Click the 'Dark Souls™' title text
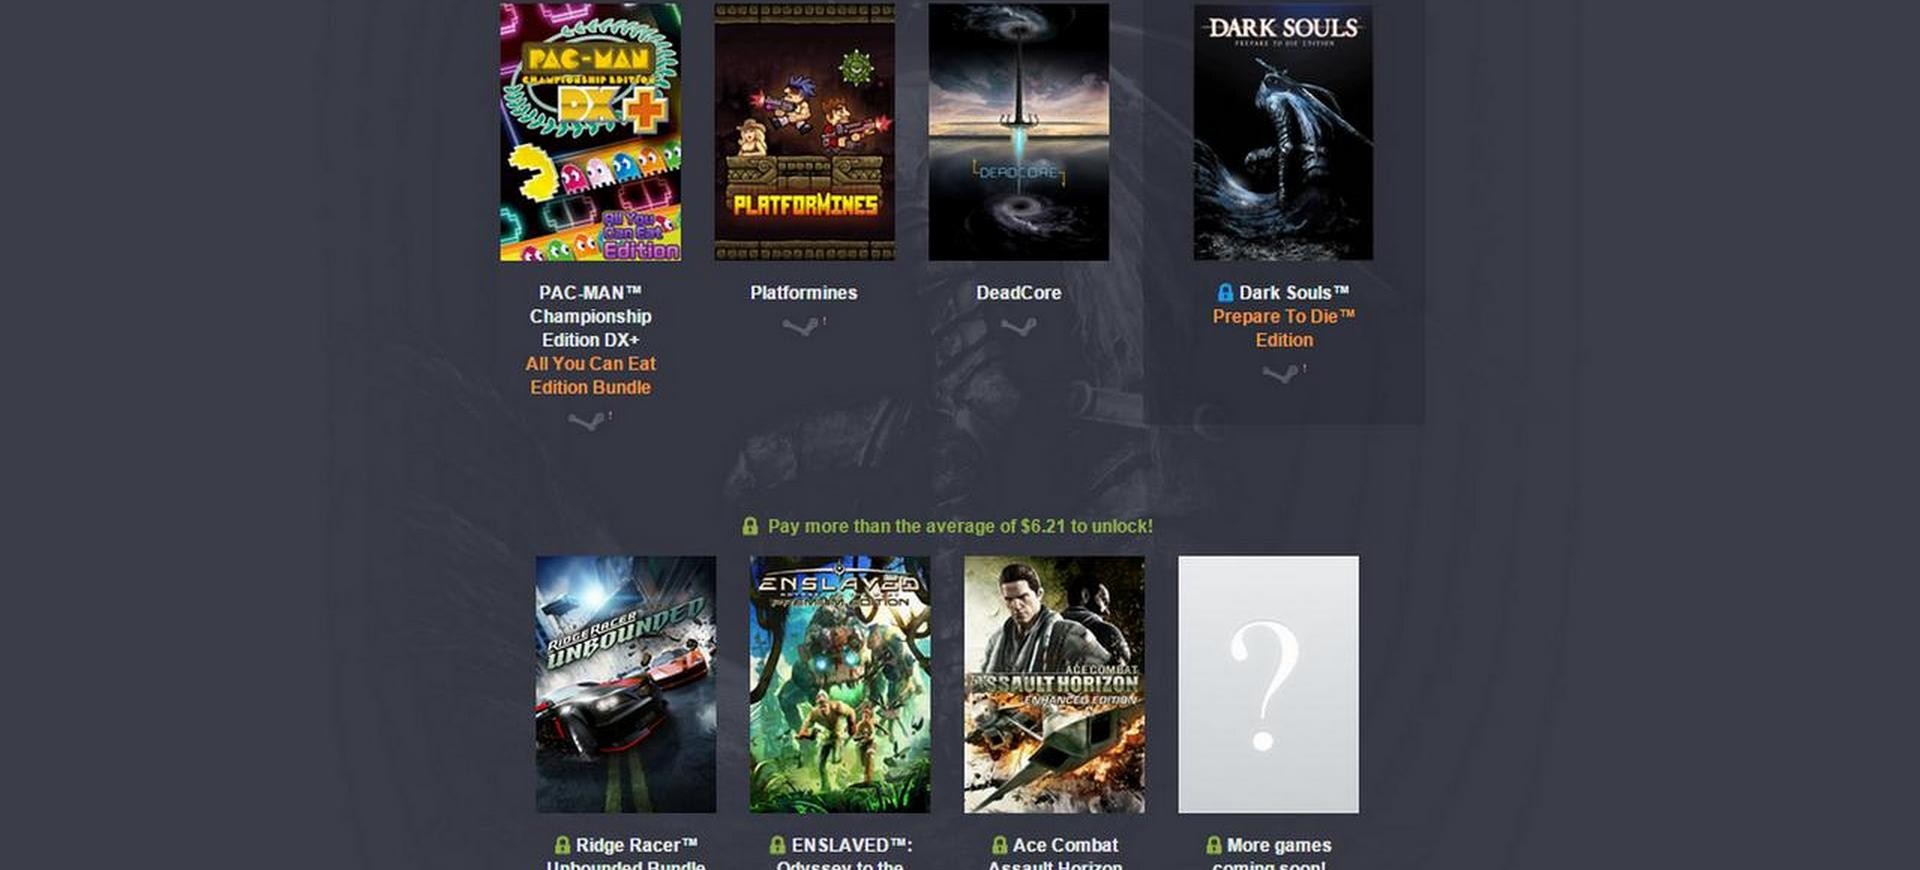 tap(1294, 293)
